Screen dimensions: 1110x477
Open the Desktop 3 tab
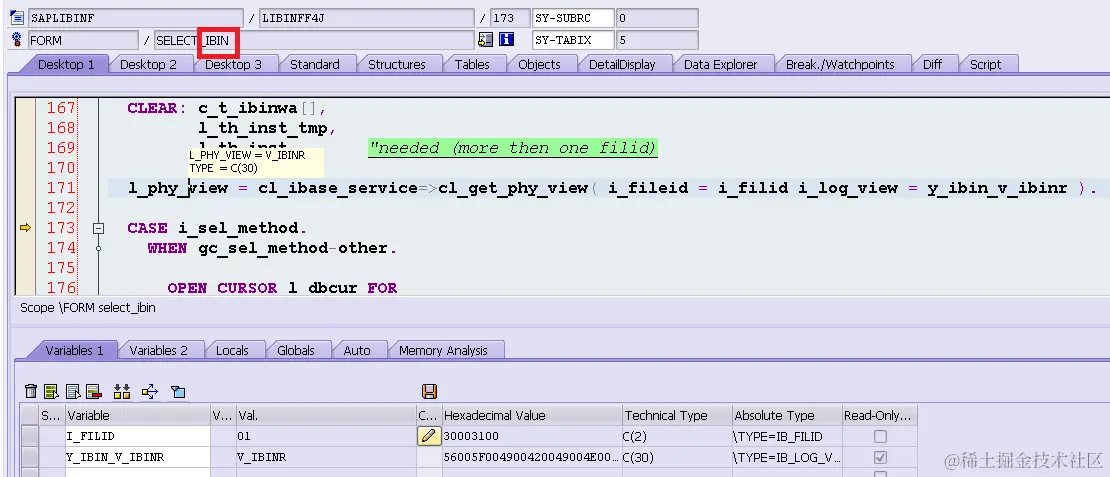pos(233,64)
